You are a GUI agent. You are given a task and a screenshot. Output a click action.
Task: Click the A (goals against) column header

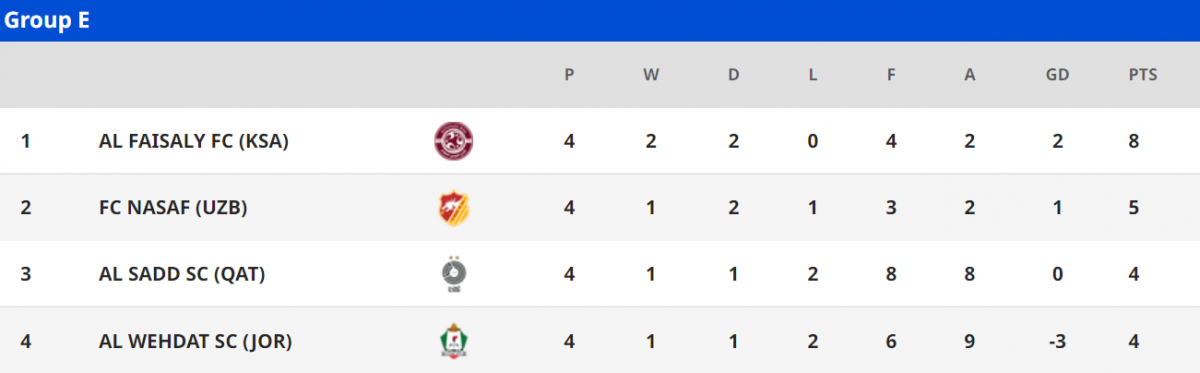point(969,75)
